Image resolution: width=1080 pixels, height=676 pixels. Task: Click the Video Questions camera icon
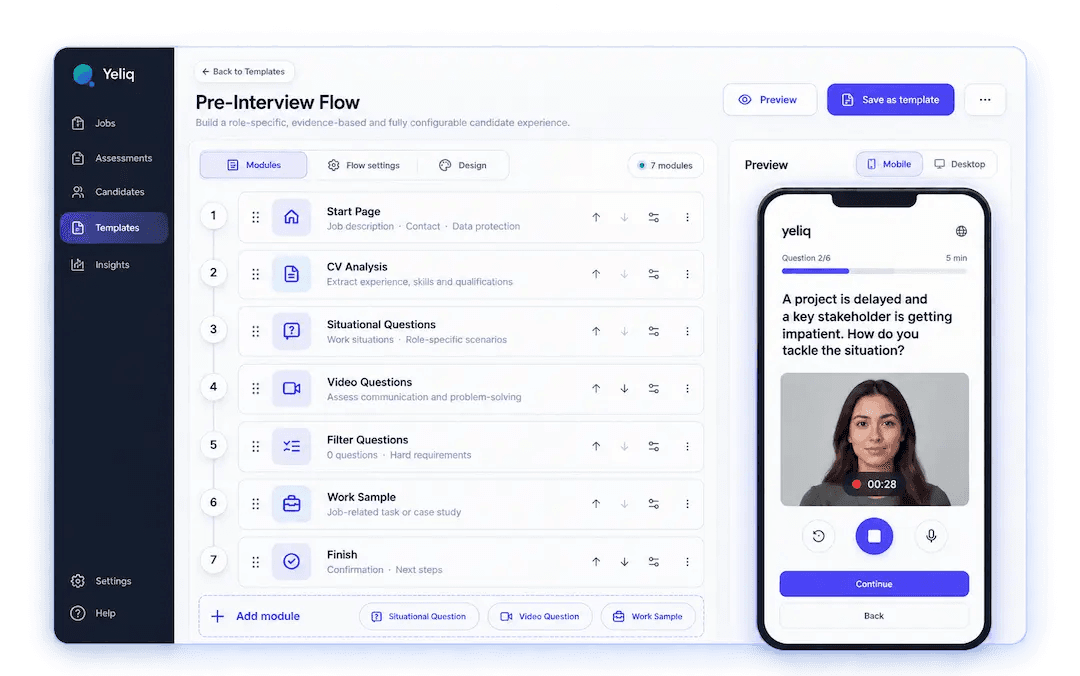(291, 389)
